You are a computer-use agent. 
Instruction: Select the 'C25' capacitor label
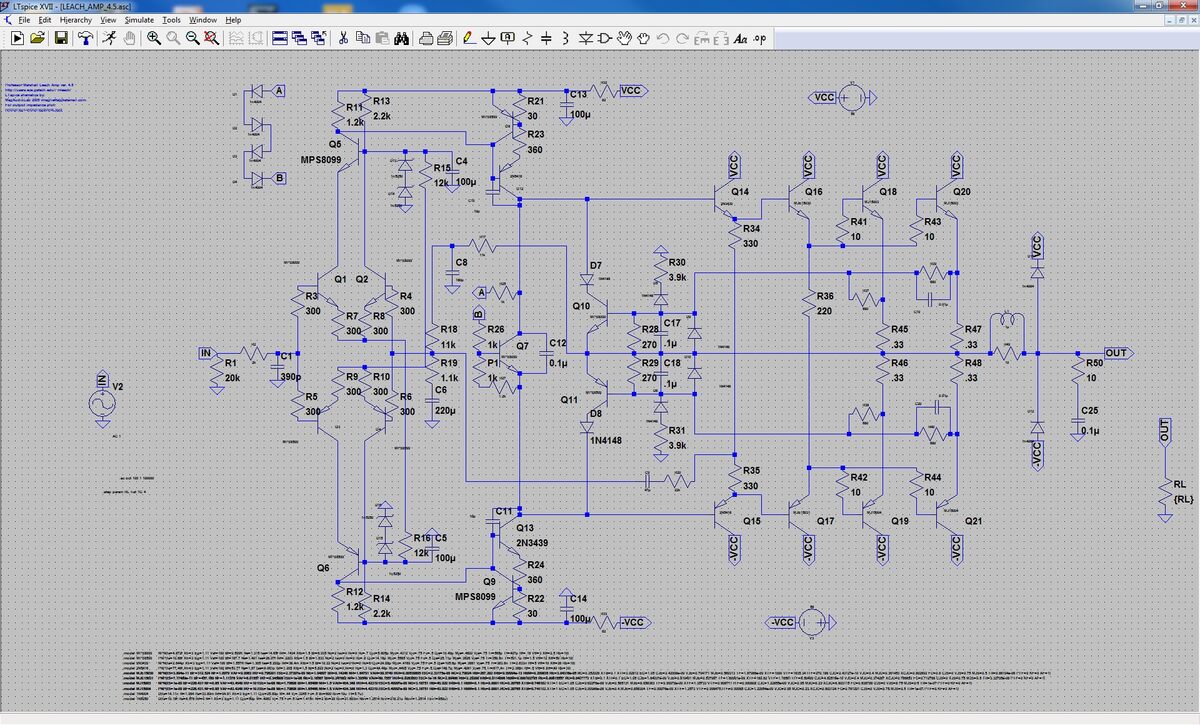(1089, 412)
